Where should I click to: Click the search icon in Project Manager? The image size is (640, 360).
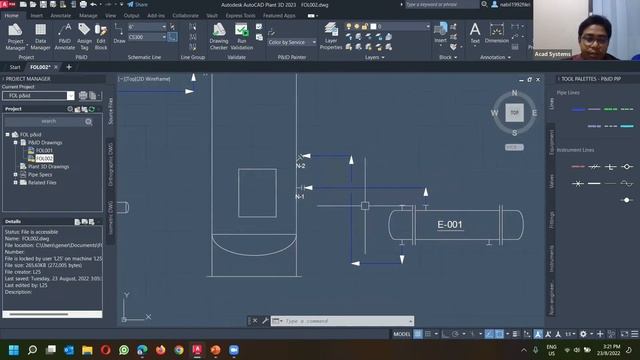click(x=89, y=122)
